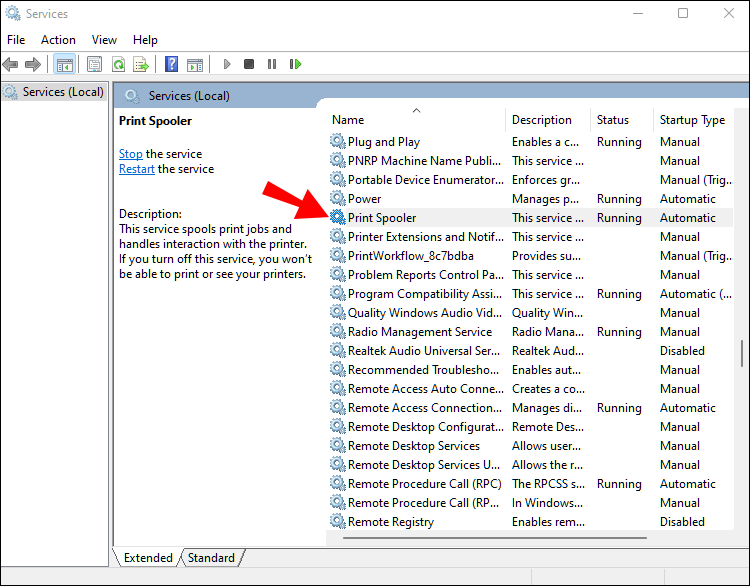
Task: Click the Export List toolbar icon
Action: tap(141, 64)
